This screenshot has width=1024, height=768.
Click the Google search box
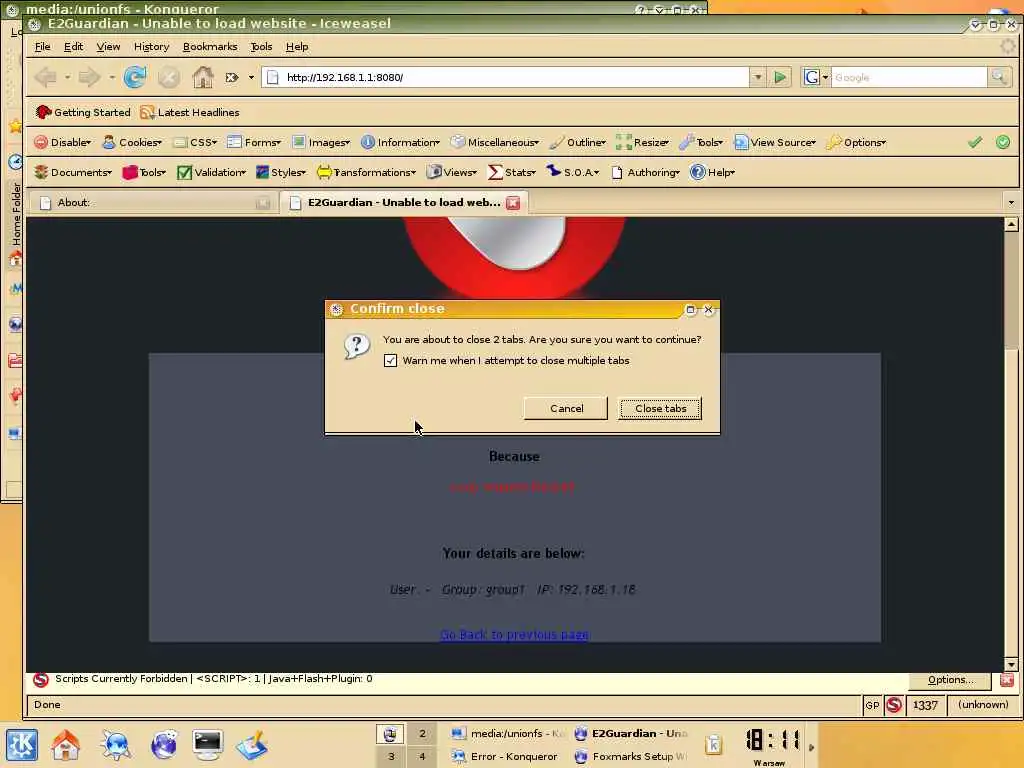tap(908, 77)
